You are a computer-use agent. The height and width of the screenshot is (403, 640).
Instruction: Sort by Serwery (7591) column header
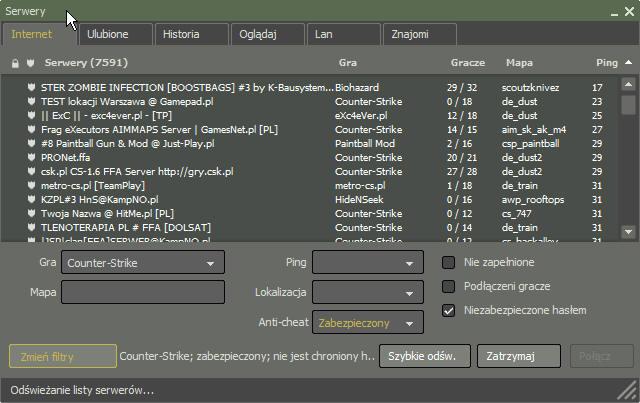coord(86,62)
